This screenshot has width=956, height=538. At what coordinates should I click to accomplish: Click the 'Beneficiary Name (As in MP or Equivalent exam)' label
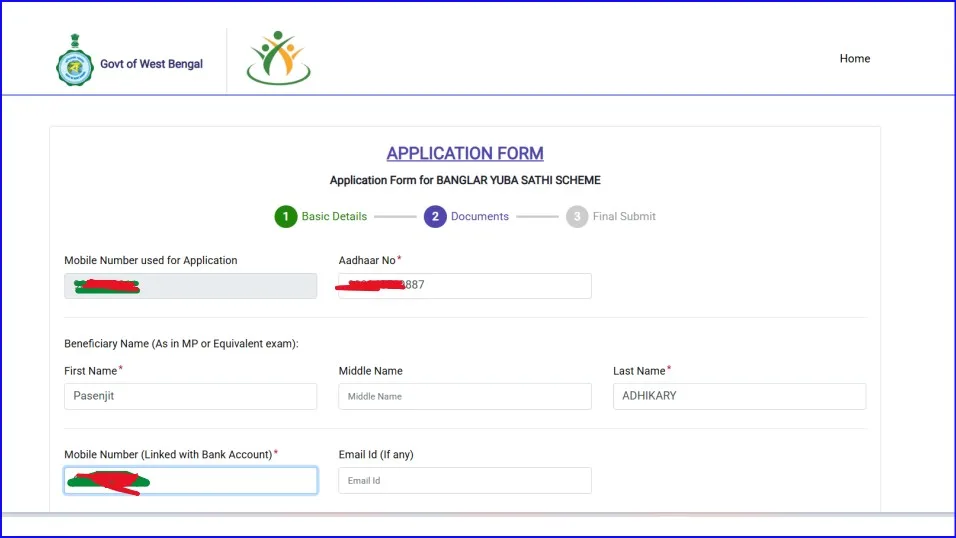tap(181, 344)
